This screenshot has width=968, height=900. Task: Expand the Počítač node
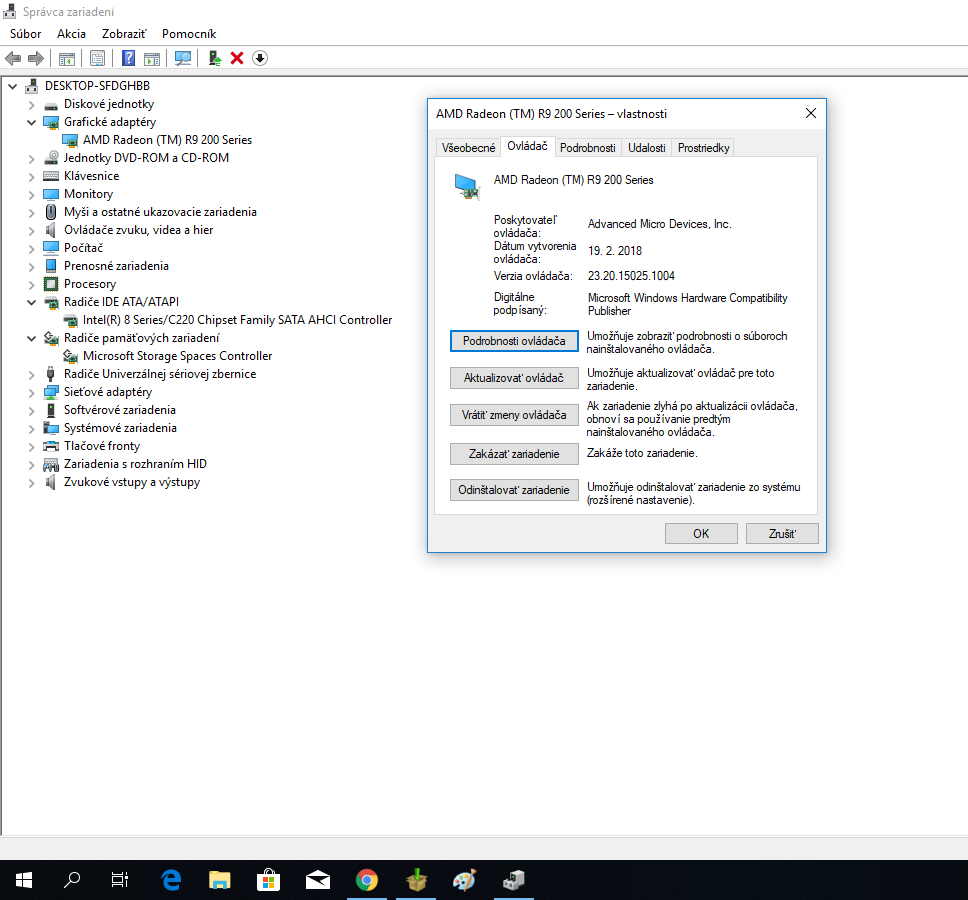(31, 248)
